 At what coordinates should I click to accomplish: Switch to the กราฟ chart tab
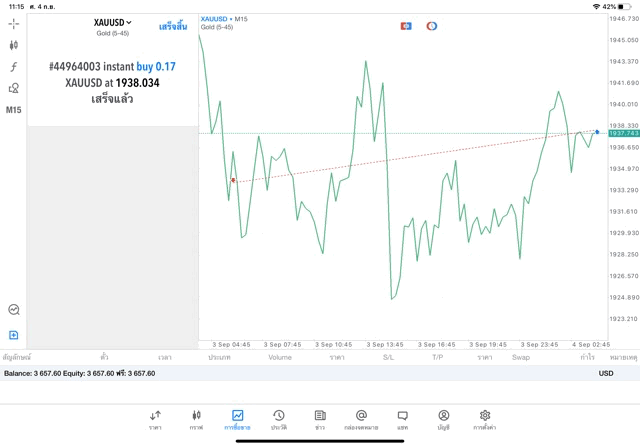point(196,419)
